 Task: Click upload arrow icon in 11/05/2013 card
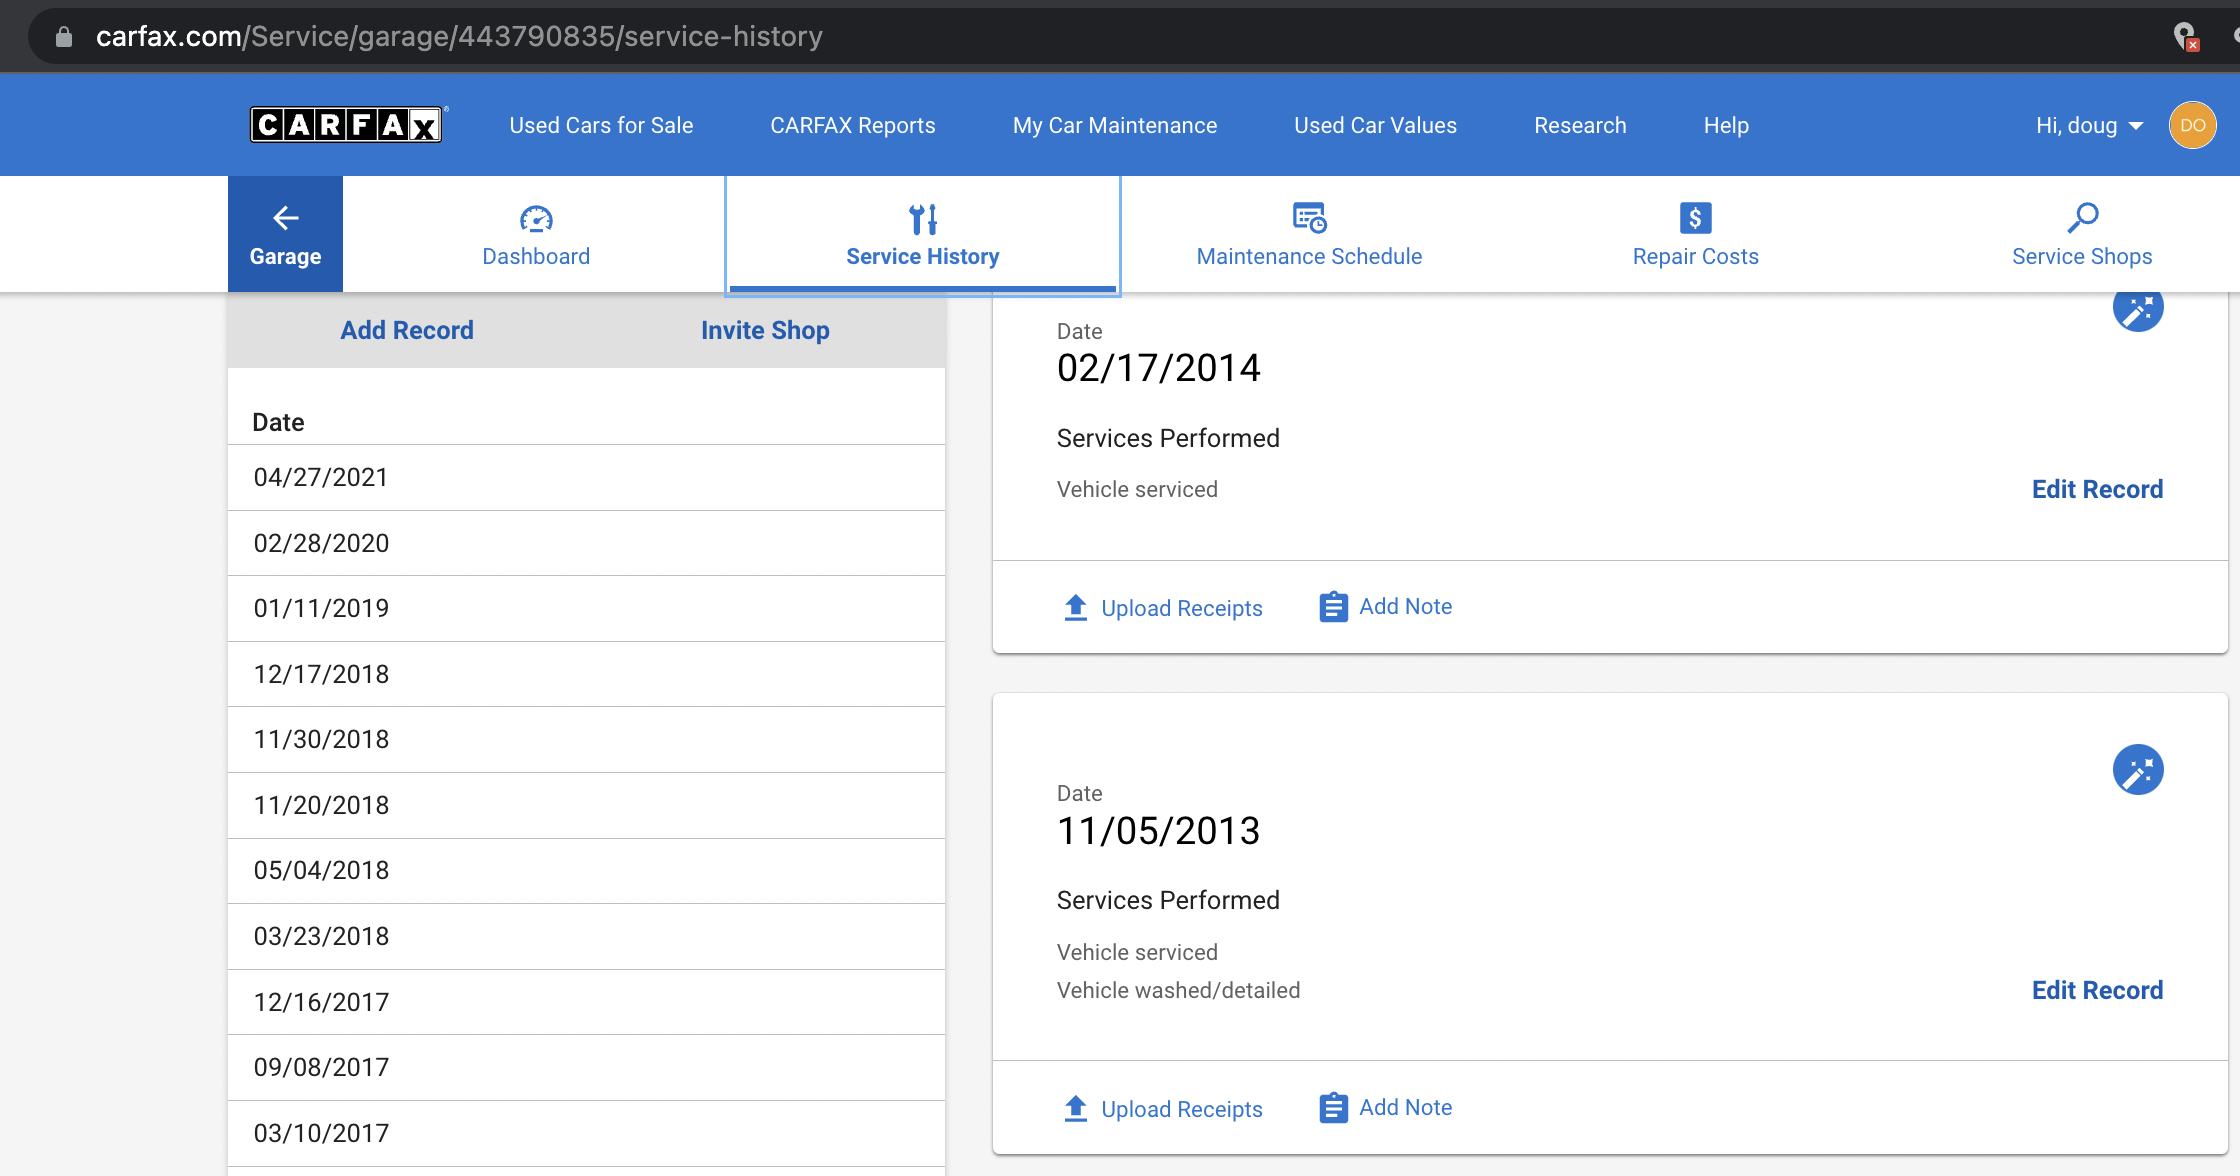point(1076,1108)
